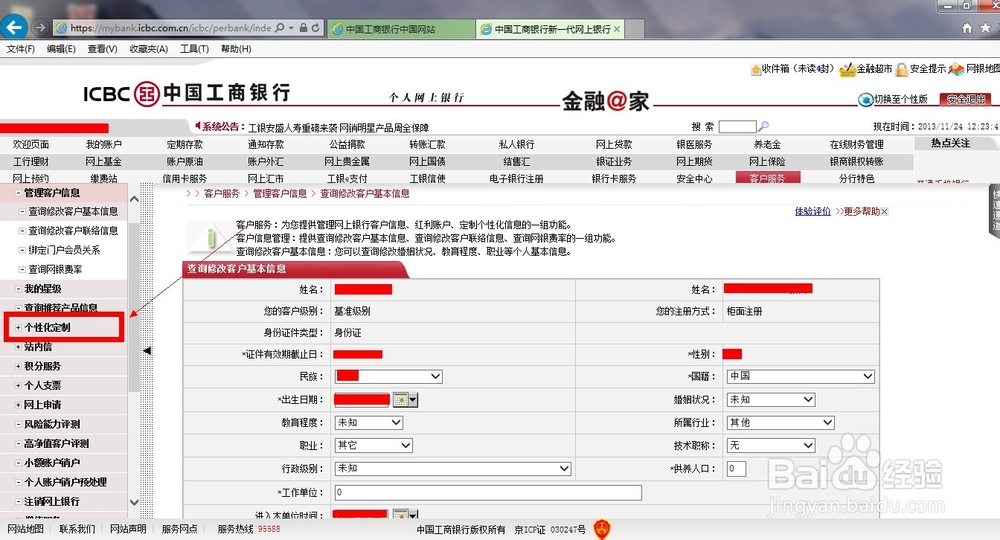The image size is (1000, 540).
Task: Click the 安全退出 button
Action: point(966,99)
